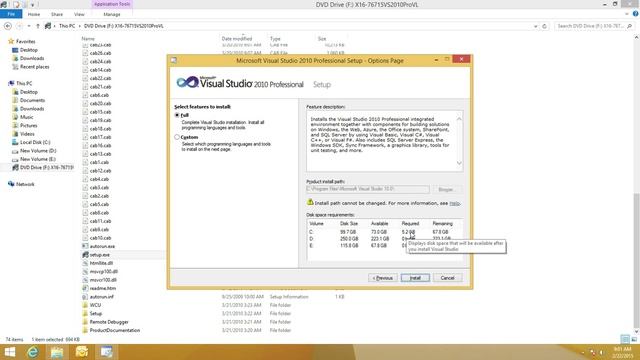Select This PC in navigation pane
The width and height of the screenshot is (640, 360).
tap(24, 83)
